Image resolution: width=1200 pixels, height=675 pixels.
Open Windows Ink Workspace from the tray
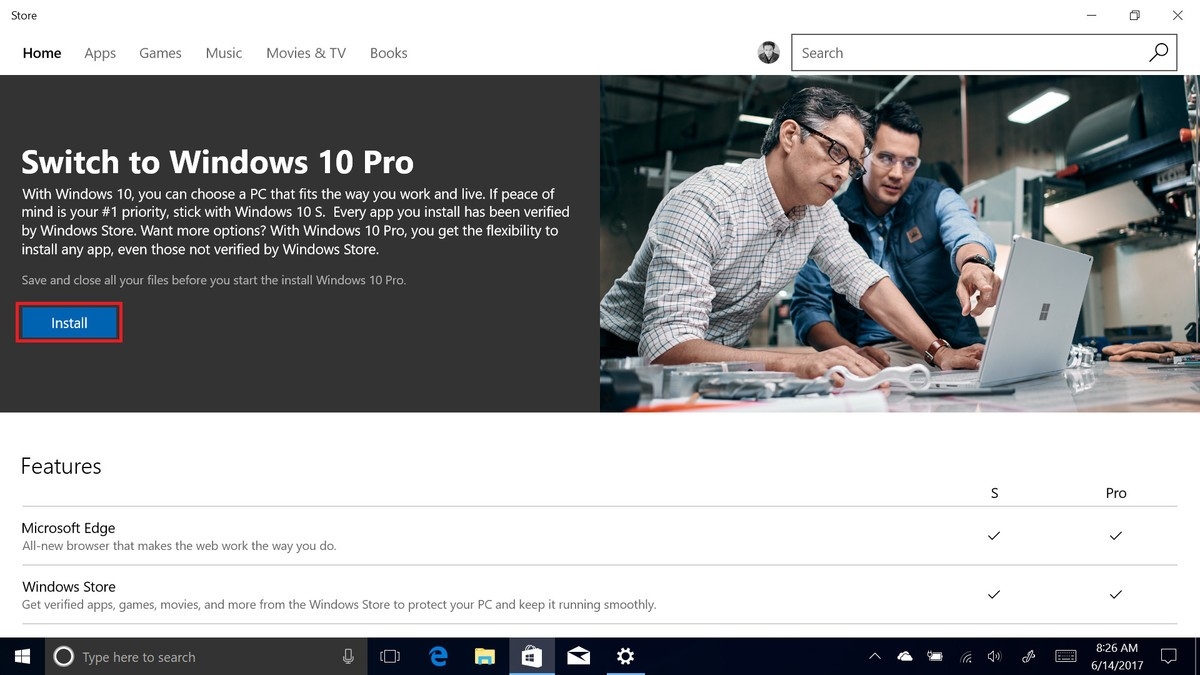1028,656
